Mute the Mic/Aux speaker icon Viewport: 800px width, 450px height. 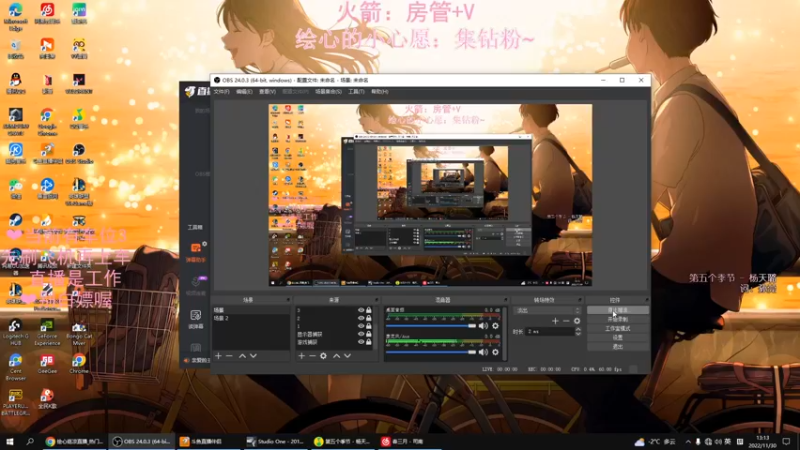(484, 352)
